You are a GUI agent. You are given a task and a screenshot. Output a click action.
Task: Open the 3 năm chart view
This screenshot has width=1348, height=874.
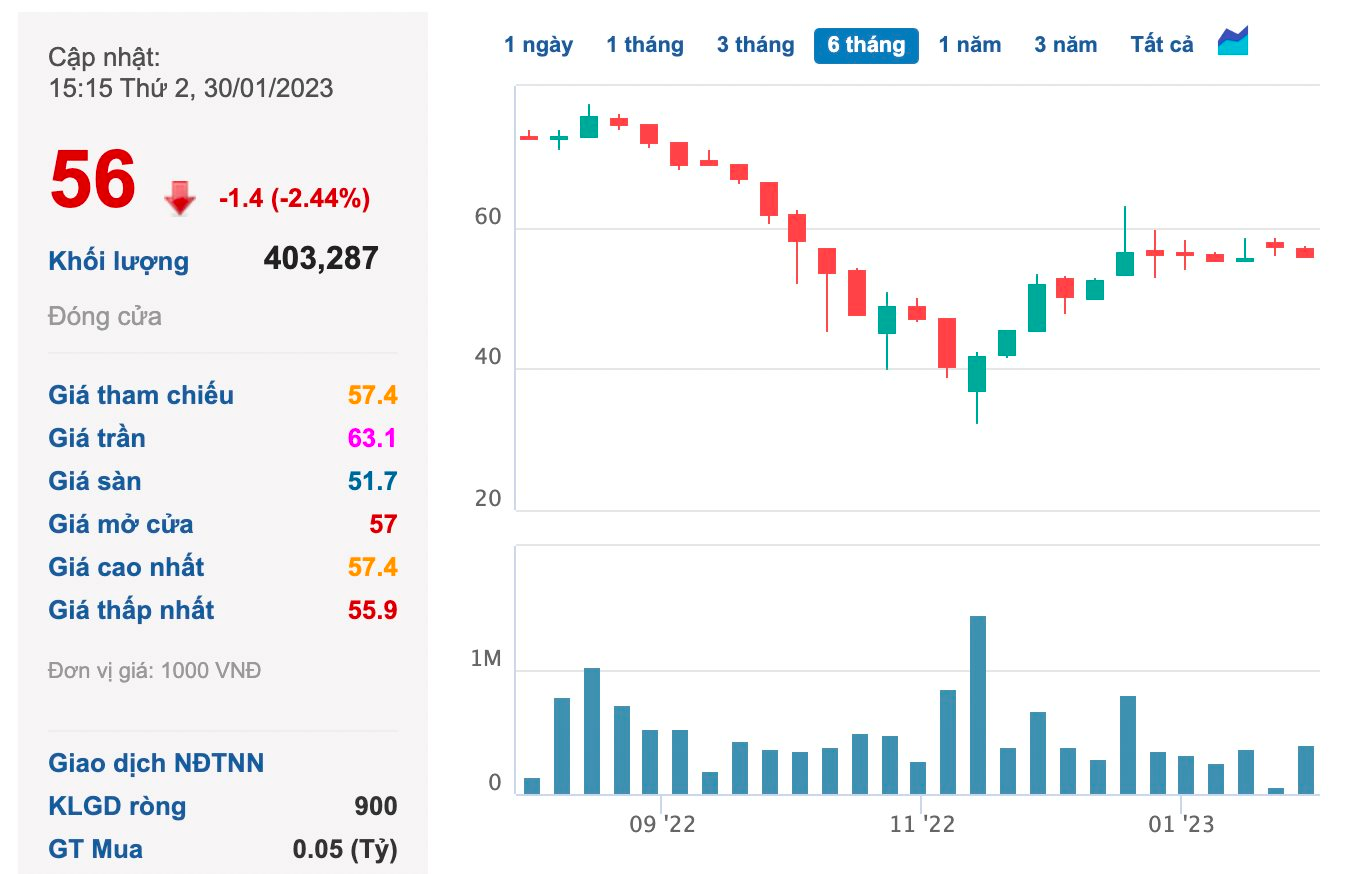tap(1065, 45)
